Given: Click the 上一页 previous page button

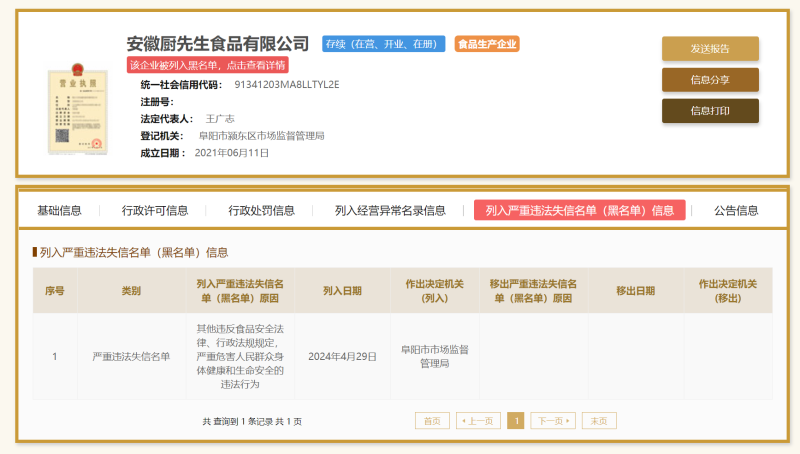Looking at the screenshot, I should (478, 421).
